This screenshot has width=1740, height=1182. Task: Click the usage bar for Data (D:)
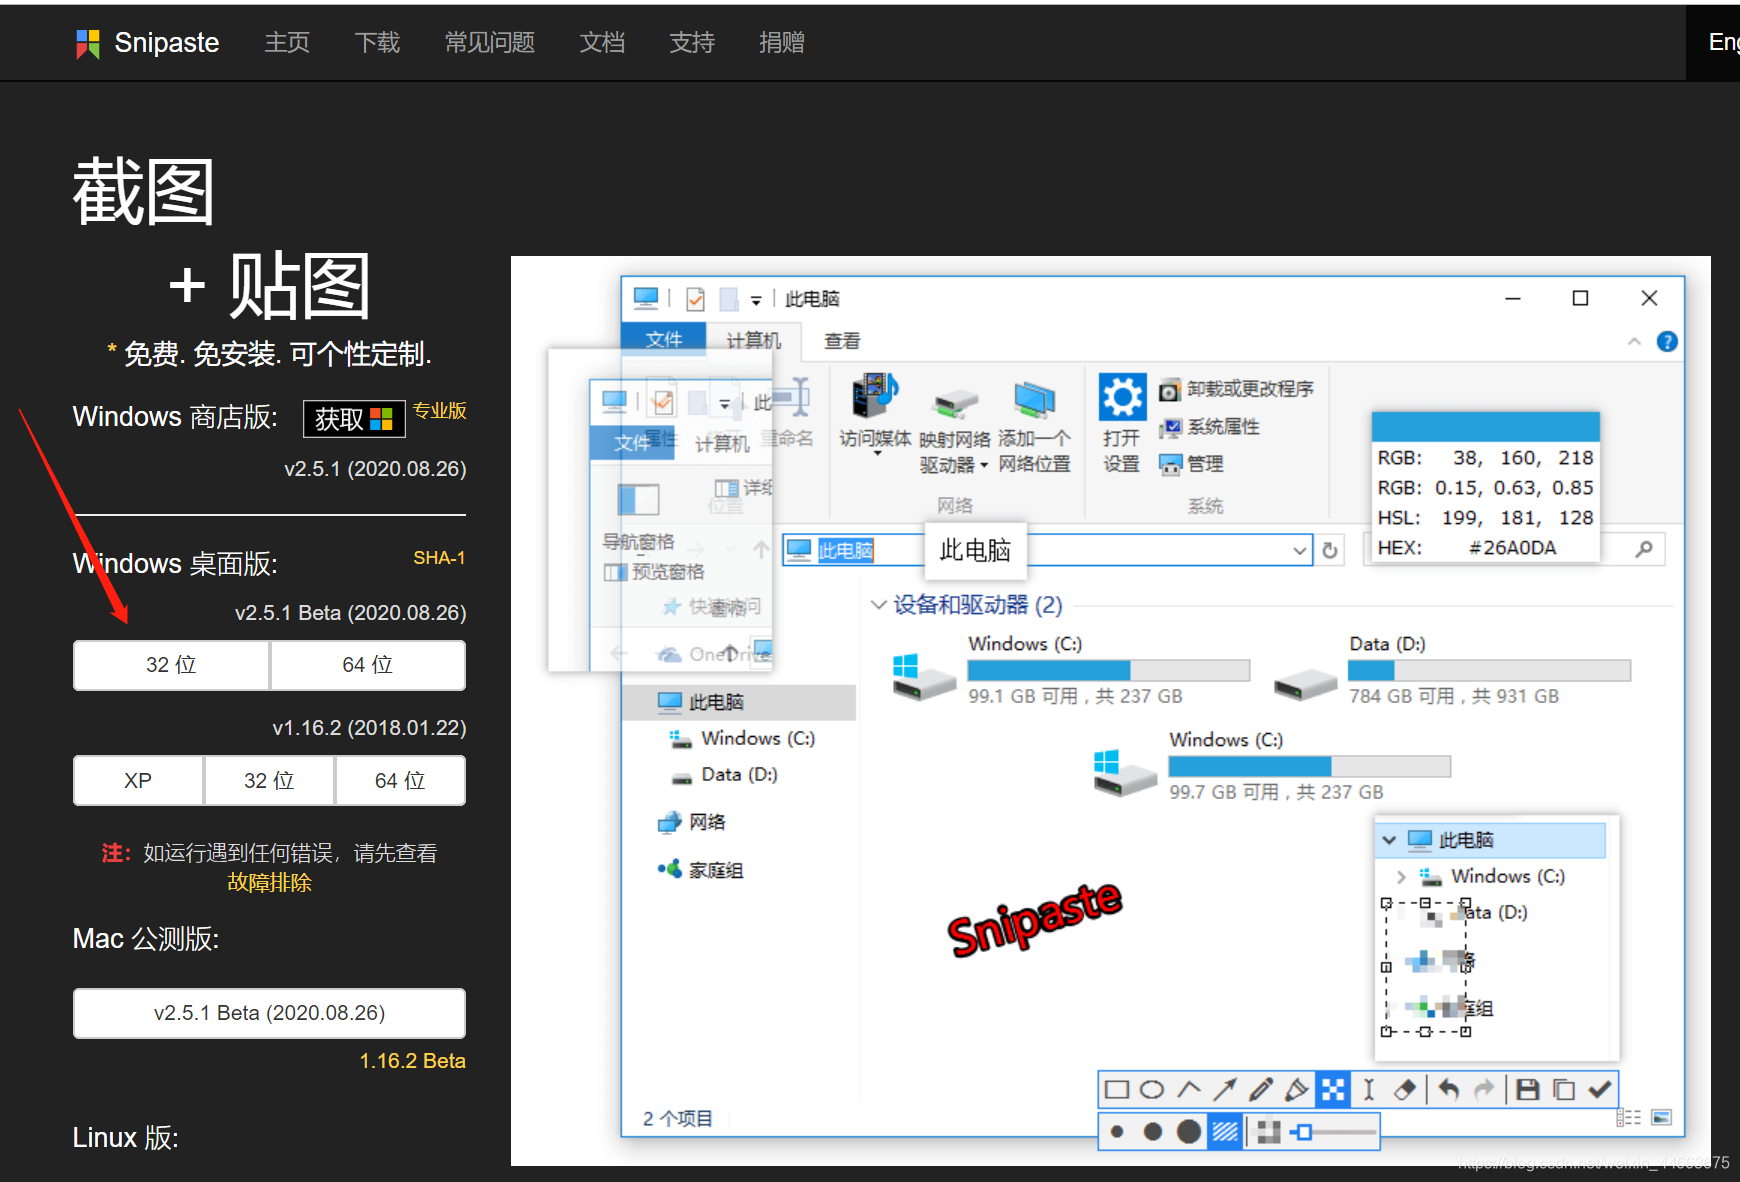tap(1490, 670)
